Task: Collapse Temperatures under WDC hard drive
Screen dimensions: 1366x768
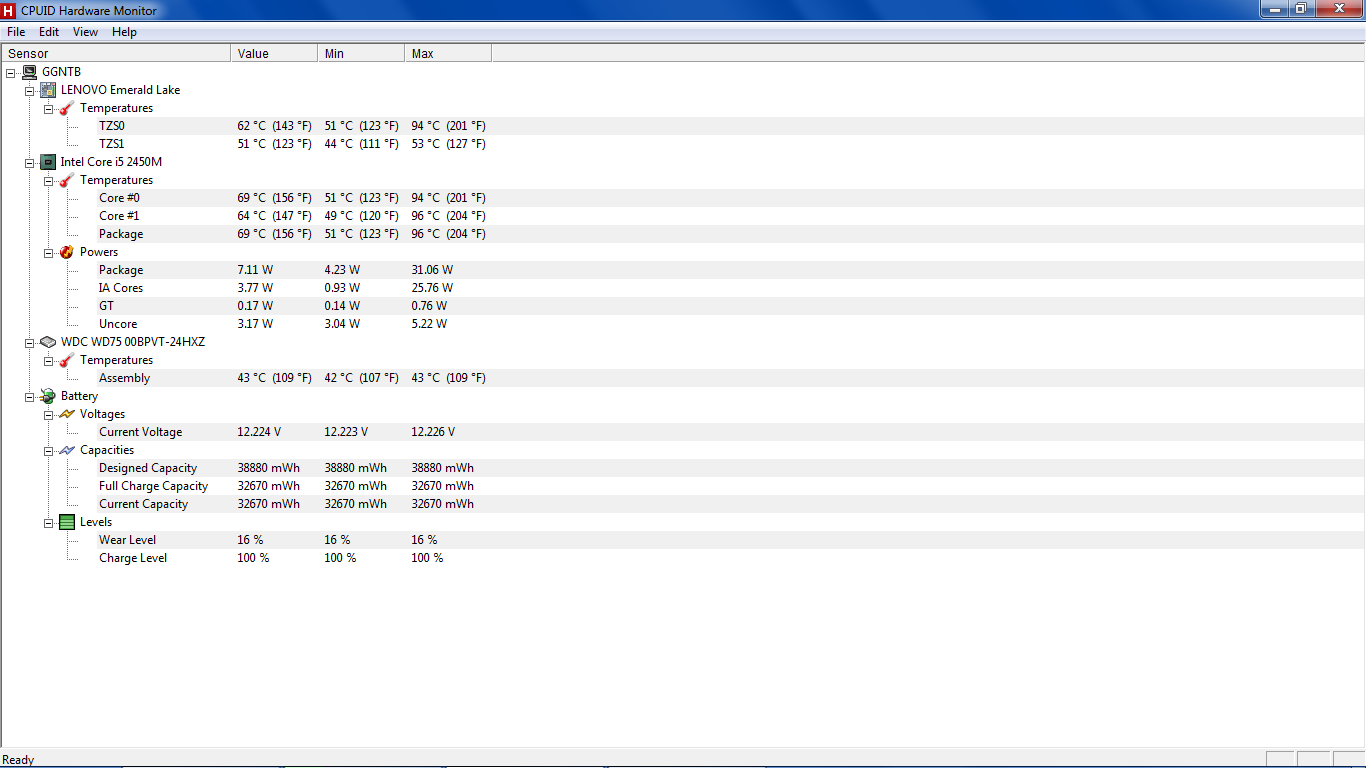Action: click(x=49, y=361)
